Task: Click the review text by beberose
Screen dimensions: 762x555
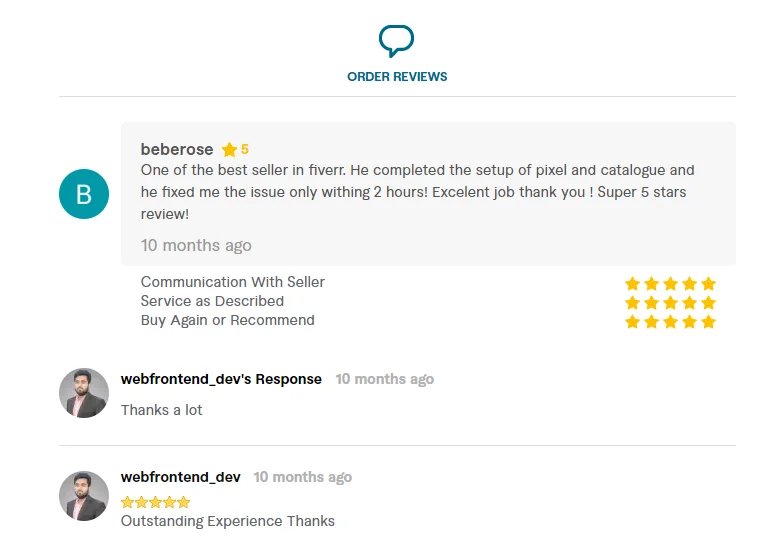Action: (x=418, y=191)
